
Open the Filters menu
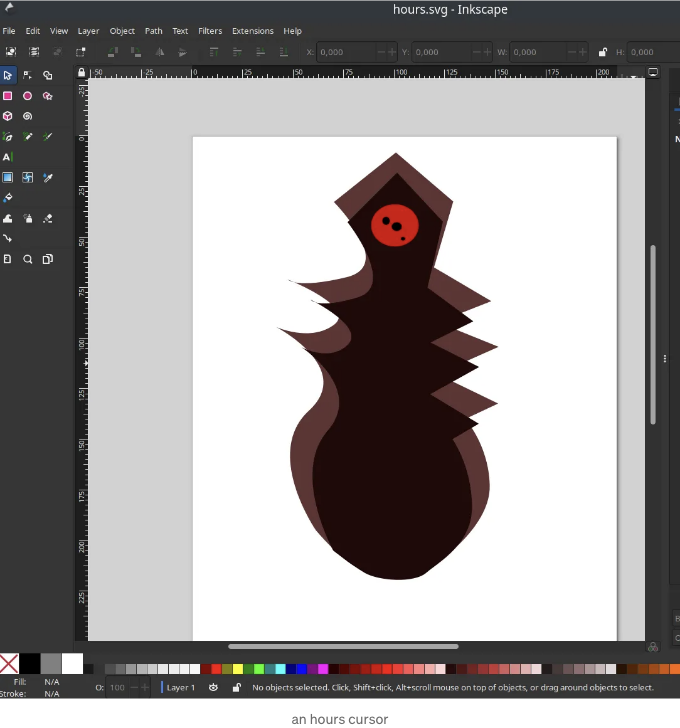[x=210, y=31]
